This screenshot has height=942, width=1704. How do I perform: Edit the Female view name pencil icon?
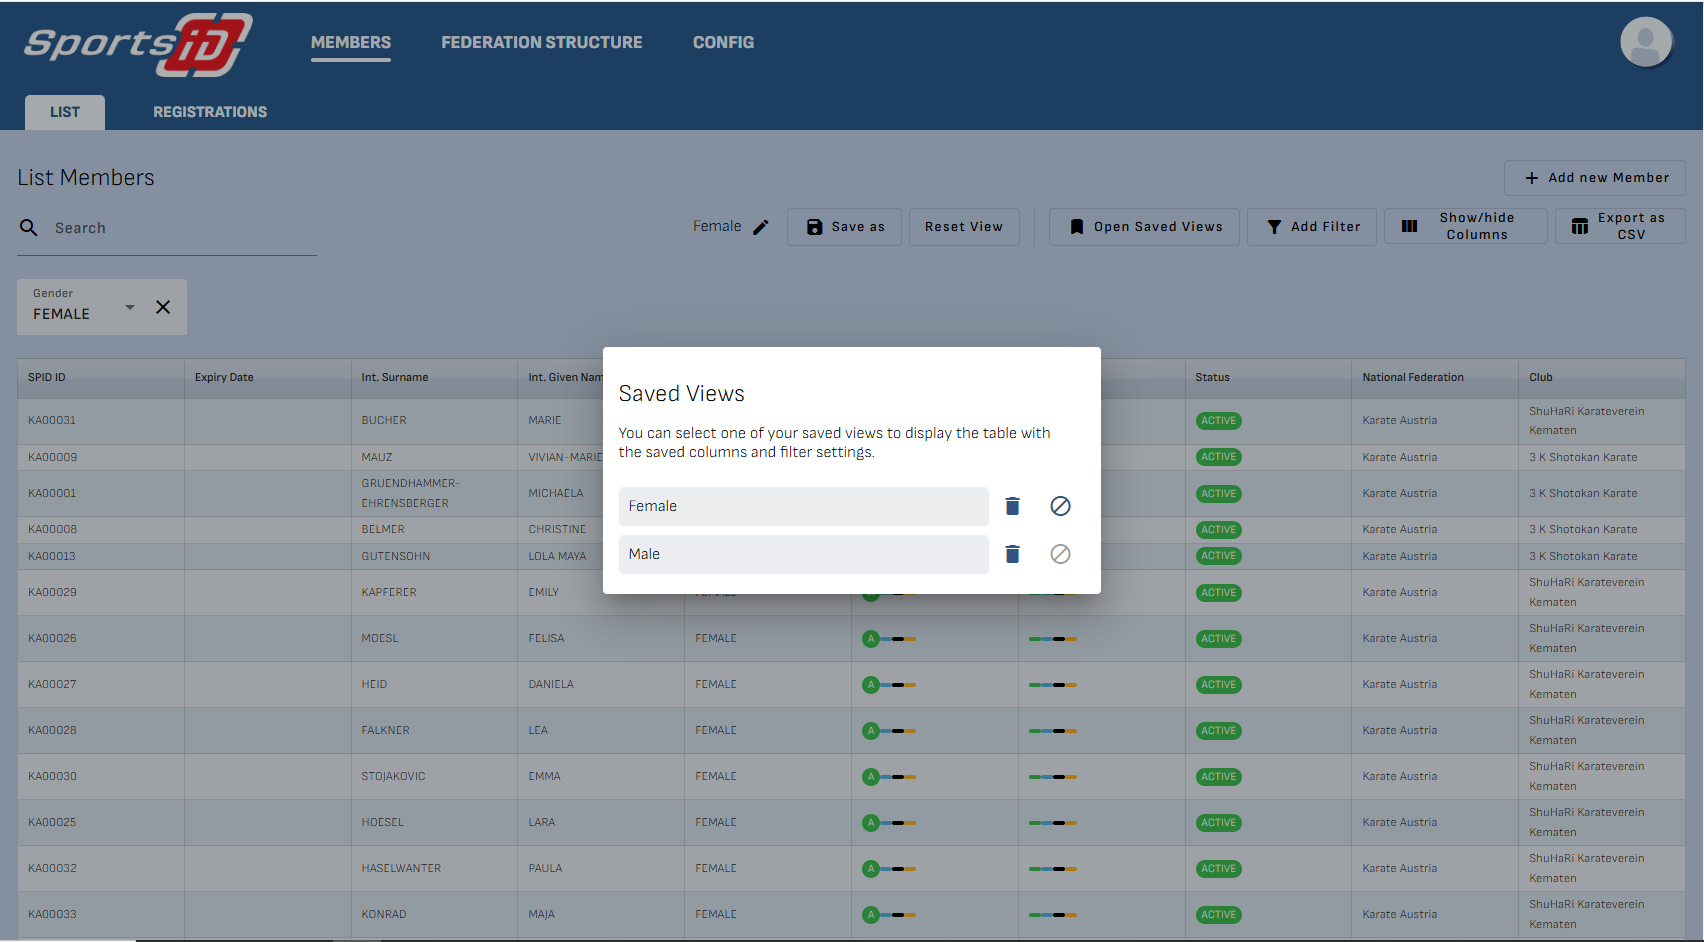[761, 227]
